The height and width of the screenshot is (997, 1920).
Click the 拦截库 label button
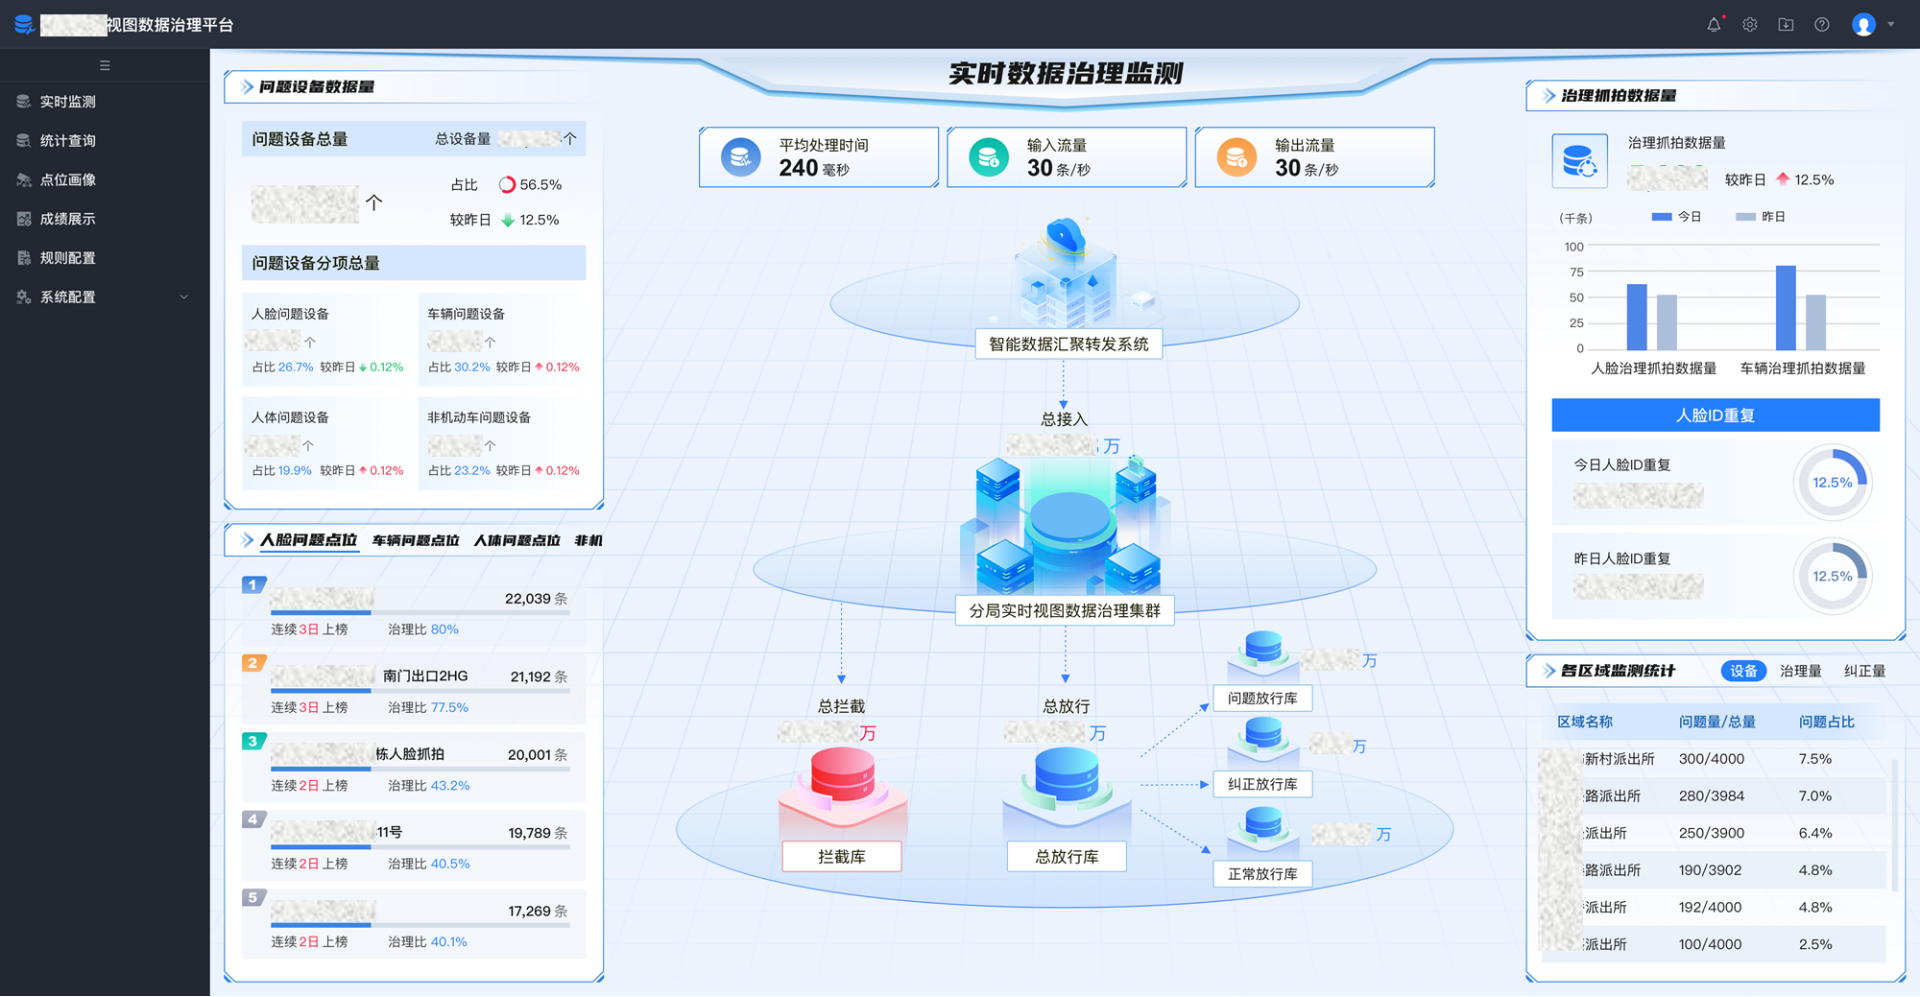coord(842,857)
